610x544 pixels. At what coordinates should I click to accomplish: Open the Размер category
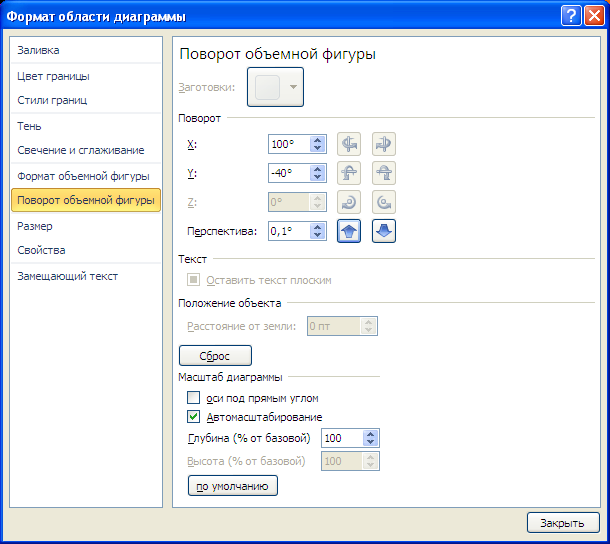(x=86, y=226)
